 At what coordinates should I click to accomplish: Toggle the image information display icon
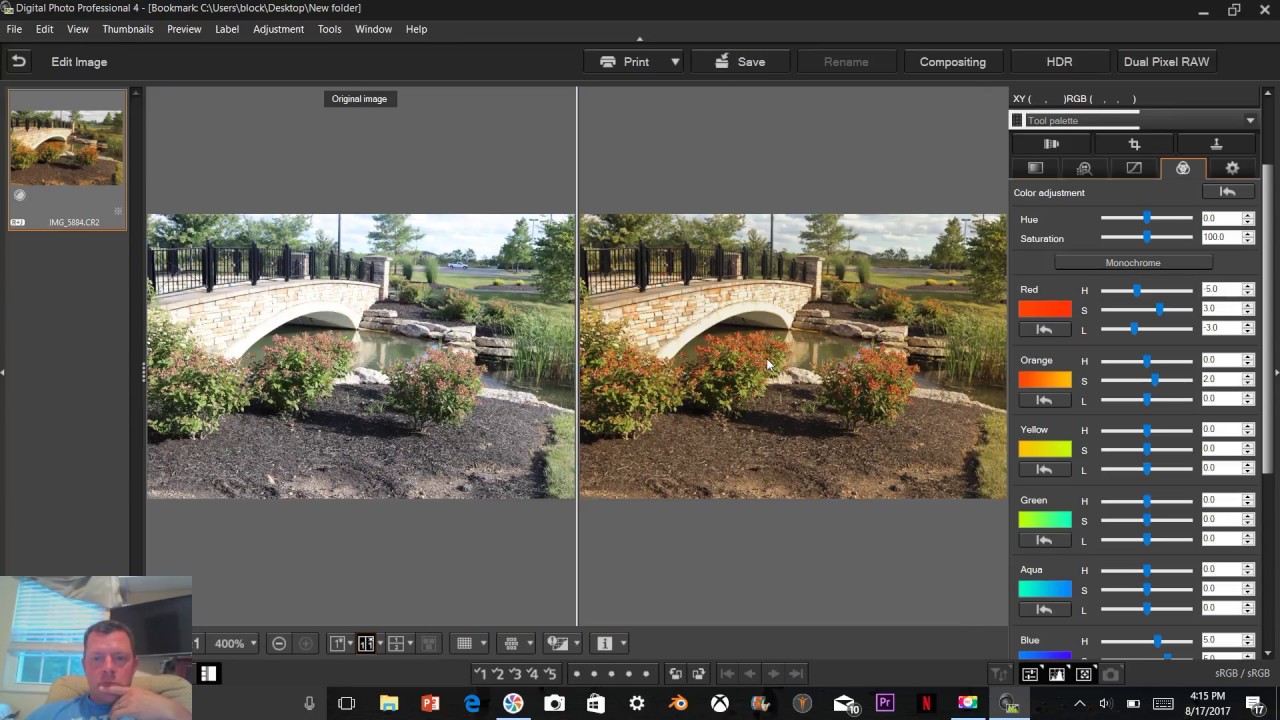tap(604, 643)
